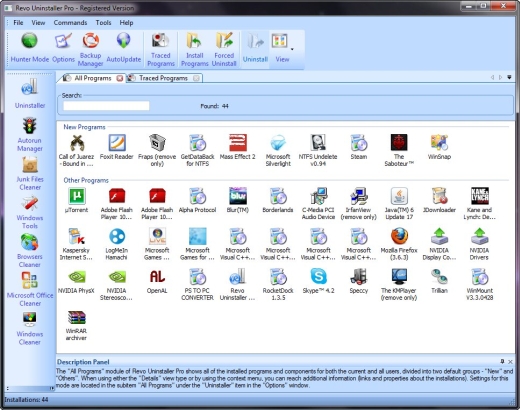Open the File menu
The width and height of the screenshot is (520, 410).
tap(18, 23)
